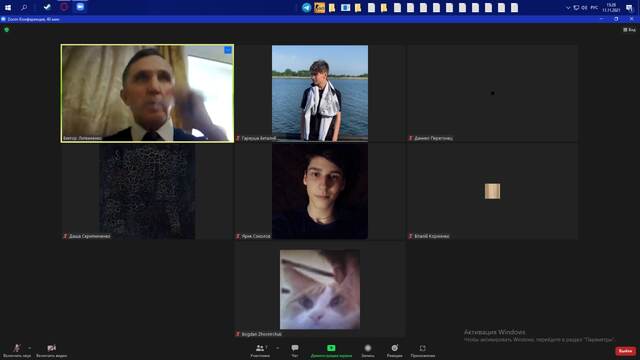Viewport: 640px width, 360px height.
Task: Open the Apps button in toolbar
Action: coord(422,351)
